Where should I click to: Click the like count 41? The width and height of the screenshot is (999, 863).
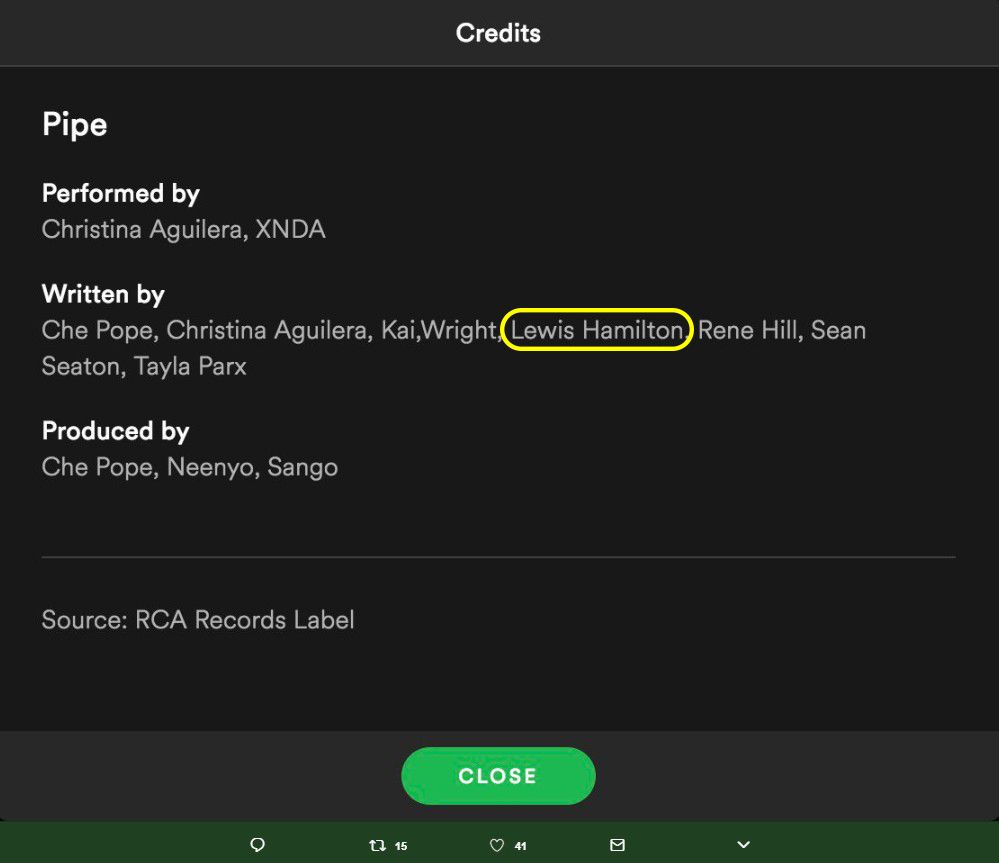click(520, 846)
